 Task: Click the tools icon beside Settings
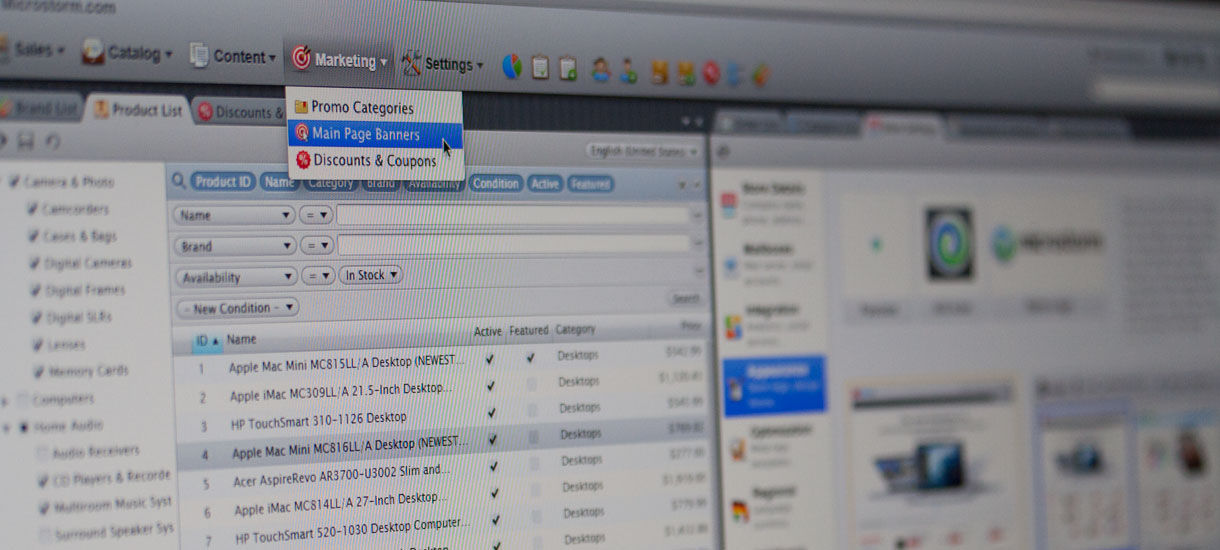coord(411,63)
